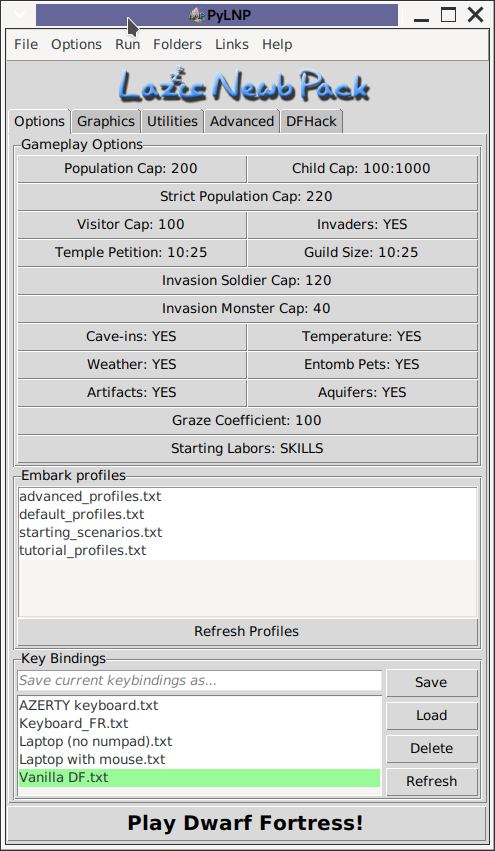Focus the Save current keybindings as field

[200, 681]
